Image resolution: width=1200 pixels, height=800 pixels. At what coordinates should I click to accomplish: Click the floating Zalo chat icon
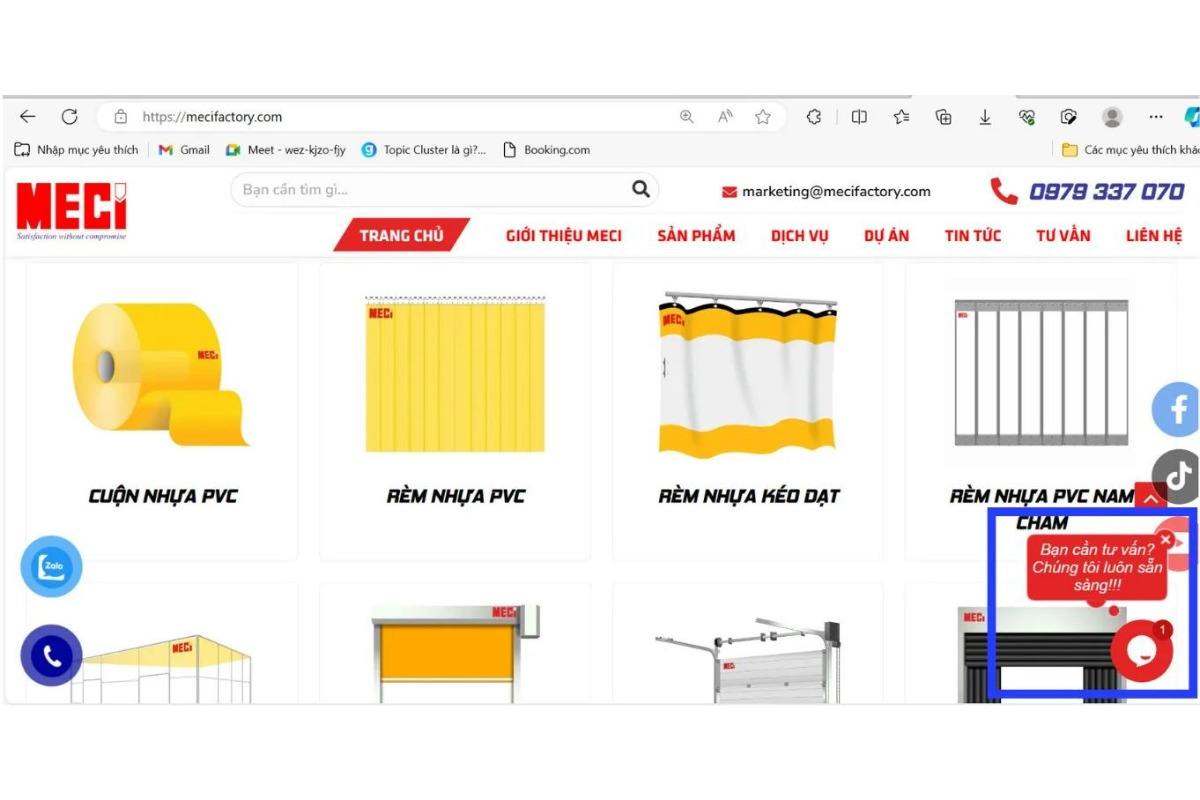pyautogui.click(x=50, y=566)
